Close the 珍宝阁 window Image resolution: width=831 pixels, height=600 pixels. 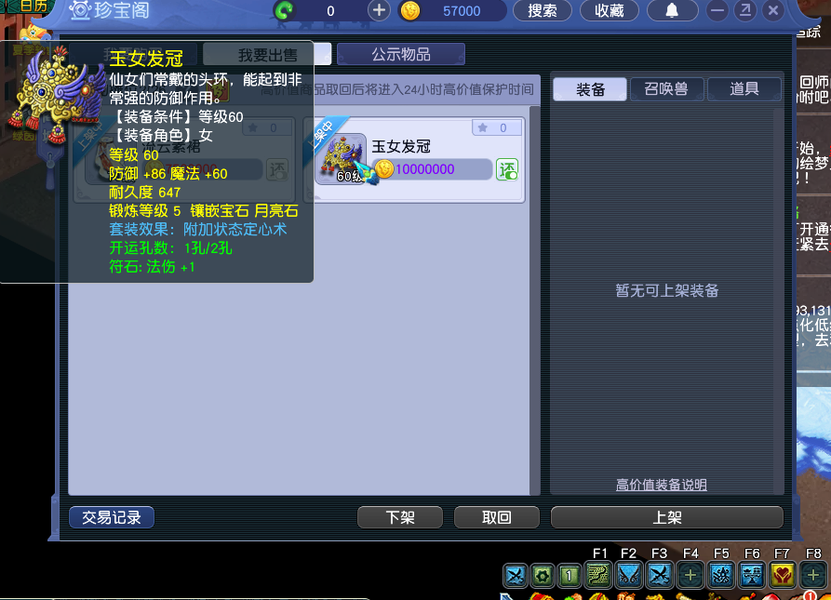tap(773, 11)
